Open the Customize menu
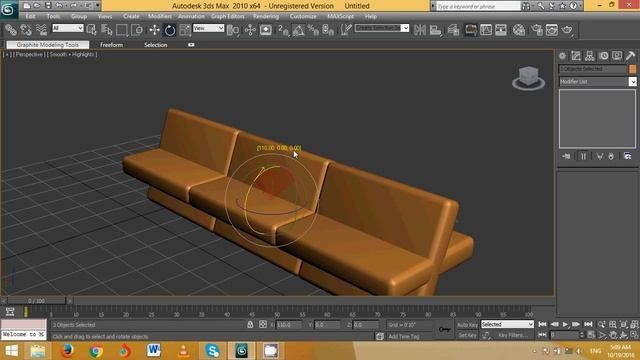640x360 pixels. (303, 16)
